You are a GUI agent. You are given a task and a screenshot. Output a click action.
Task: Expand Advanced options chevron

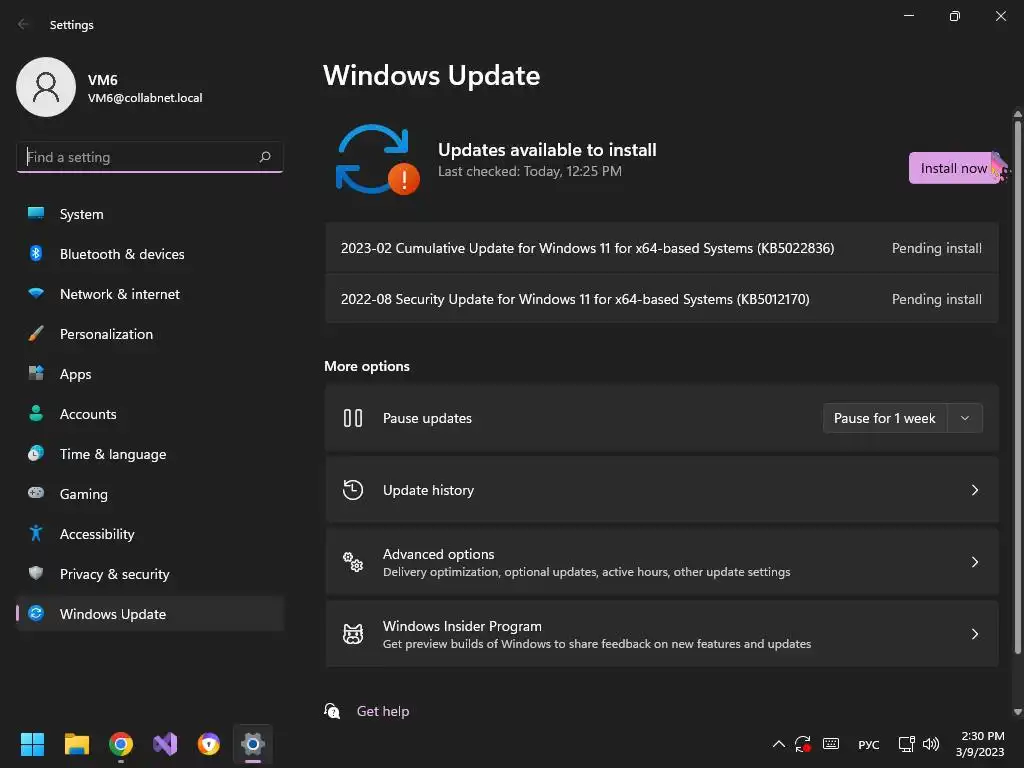tap(974, 562)
